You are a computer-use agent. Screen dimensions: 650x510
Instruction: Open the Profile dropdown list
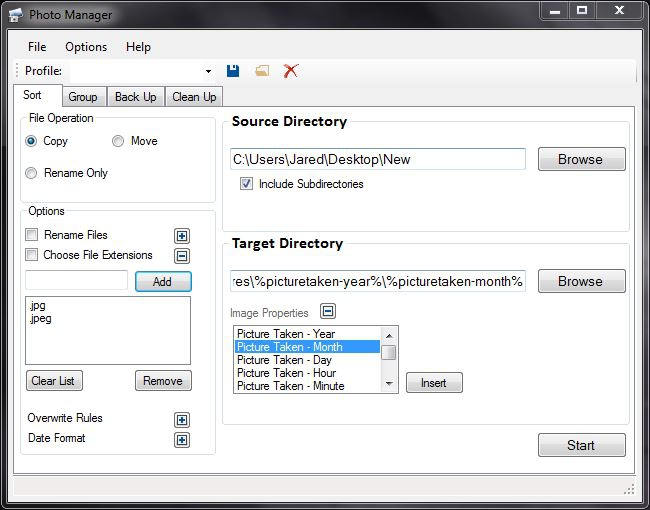208,71
